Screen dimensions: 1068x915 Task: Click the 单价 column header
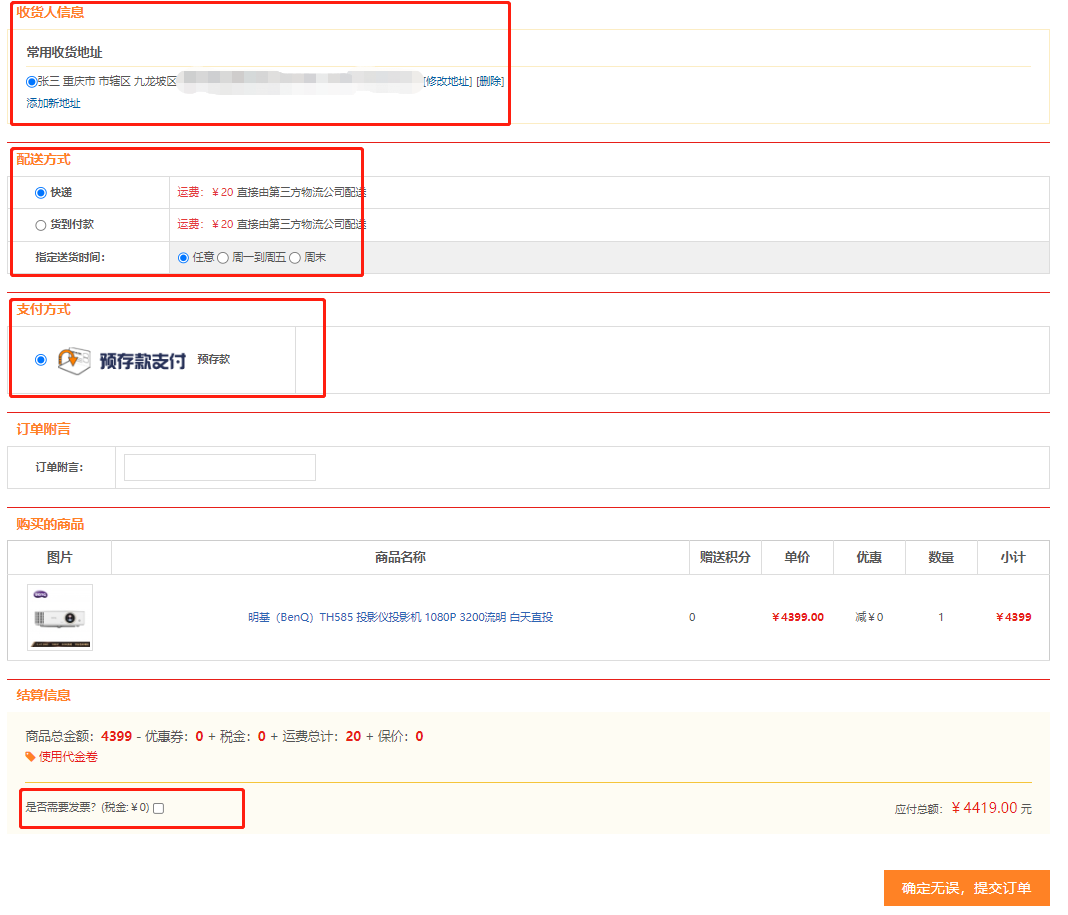point(797,557)
